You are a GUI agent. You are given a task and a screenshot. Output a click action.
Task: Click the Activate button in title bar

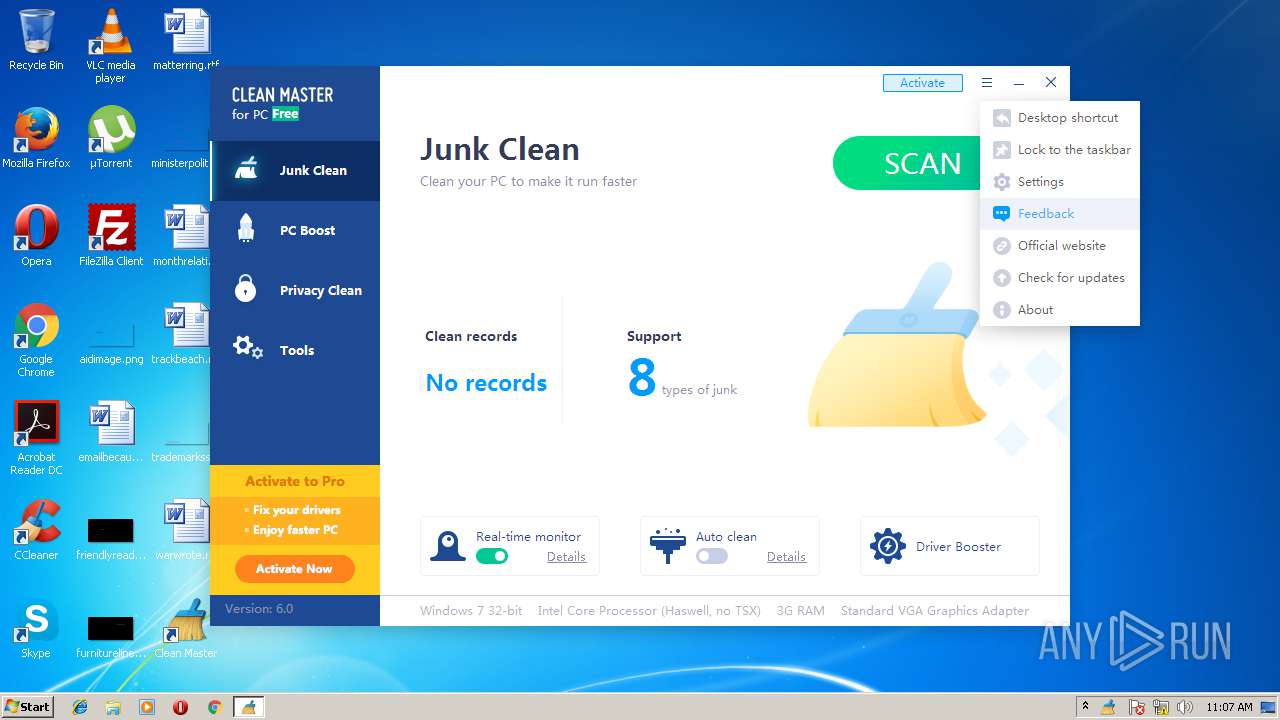(922, 83)
